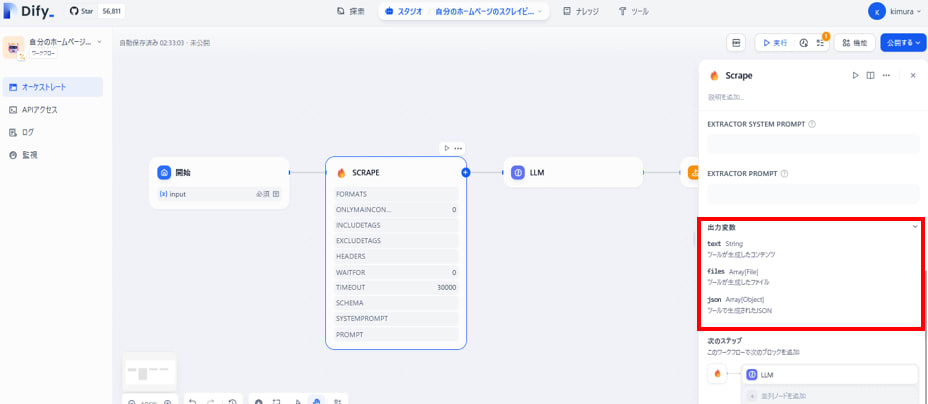The image size is (928, 404).
Task: Open the Scrape panel more options menu
Action: tap(886, 75)
